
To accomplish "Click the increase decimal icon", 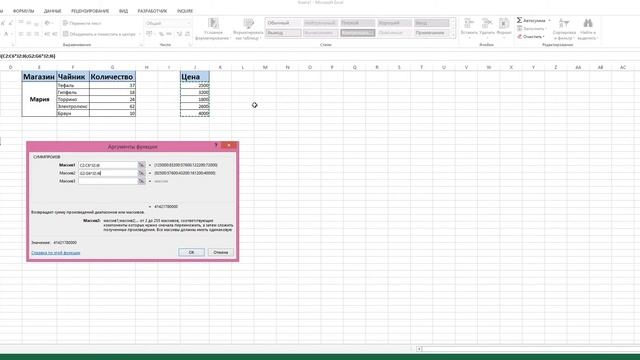I will coord(179,34).
